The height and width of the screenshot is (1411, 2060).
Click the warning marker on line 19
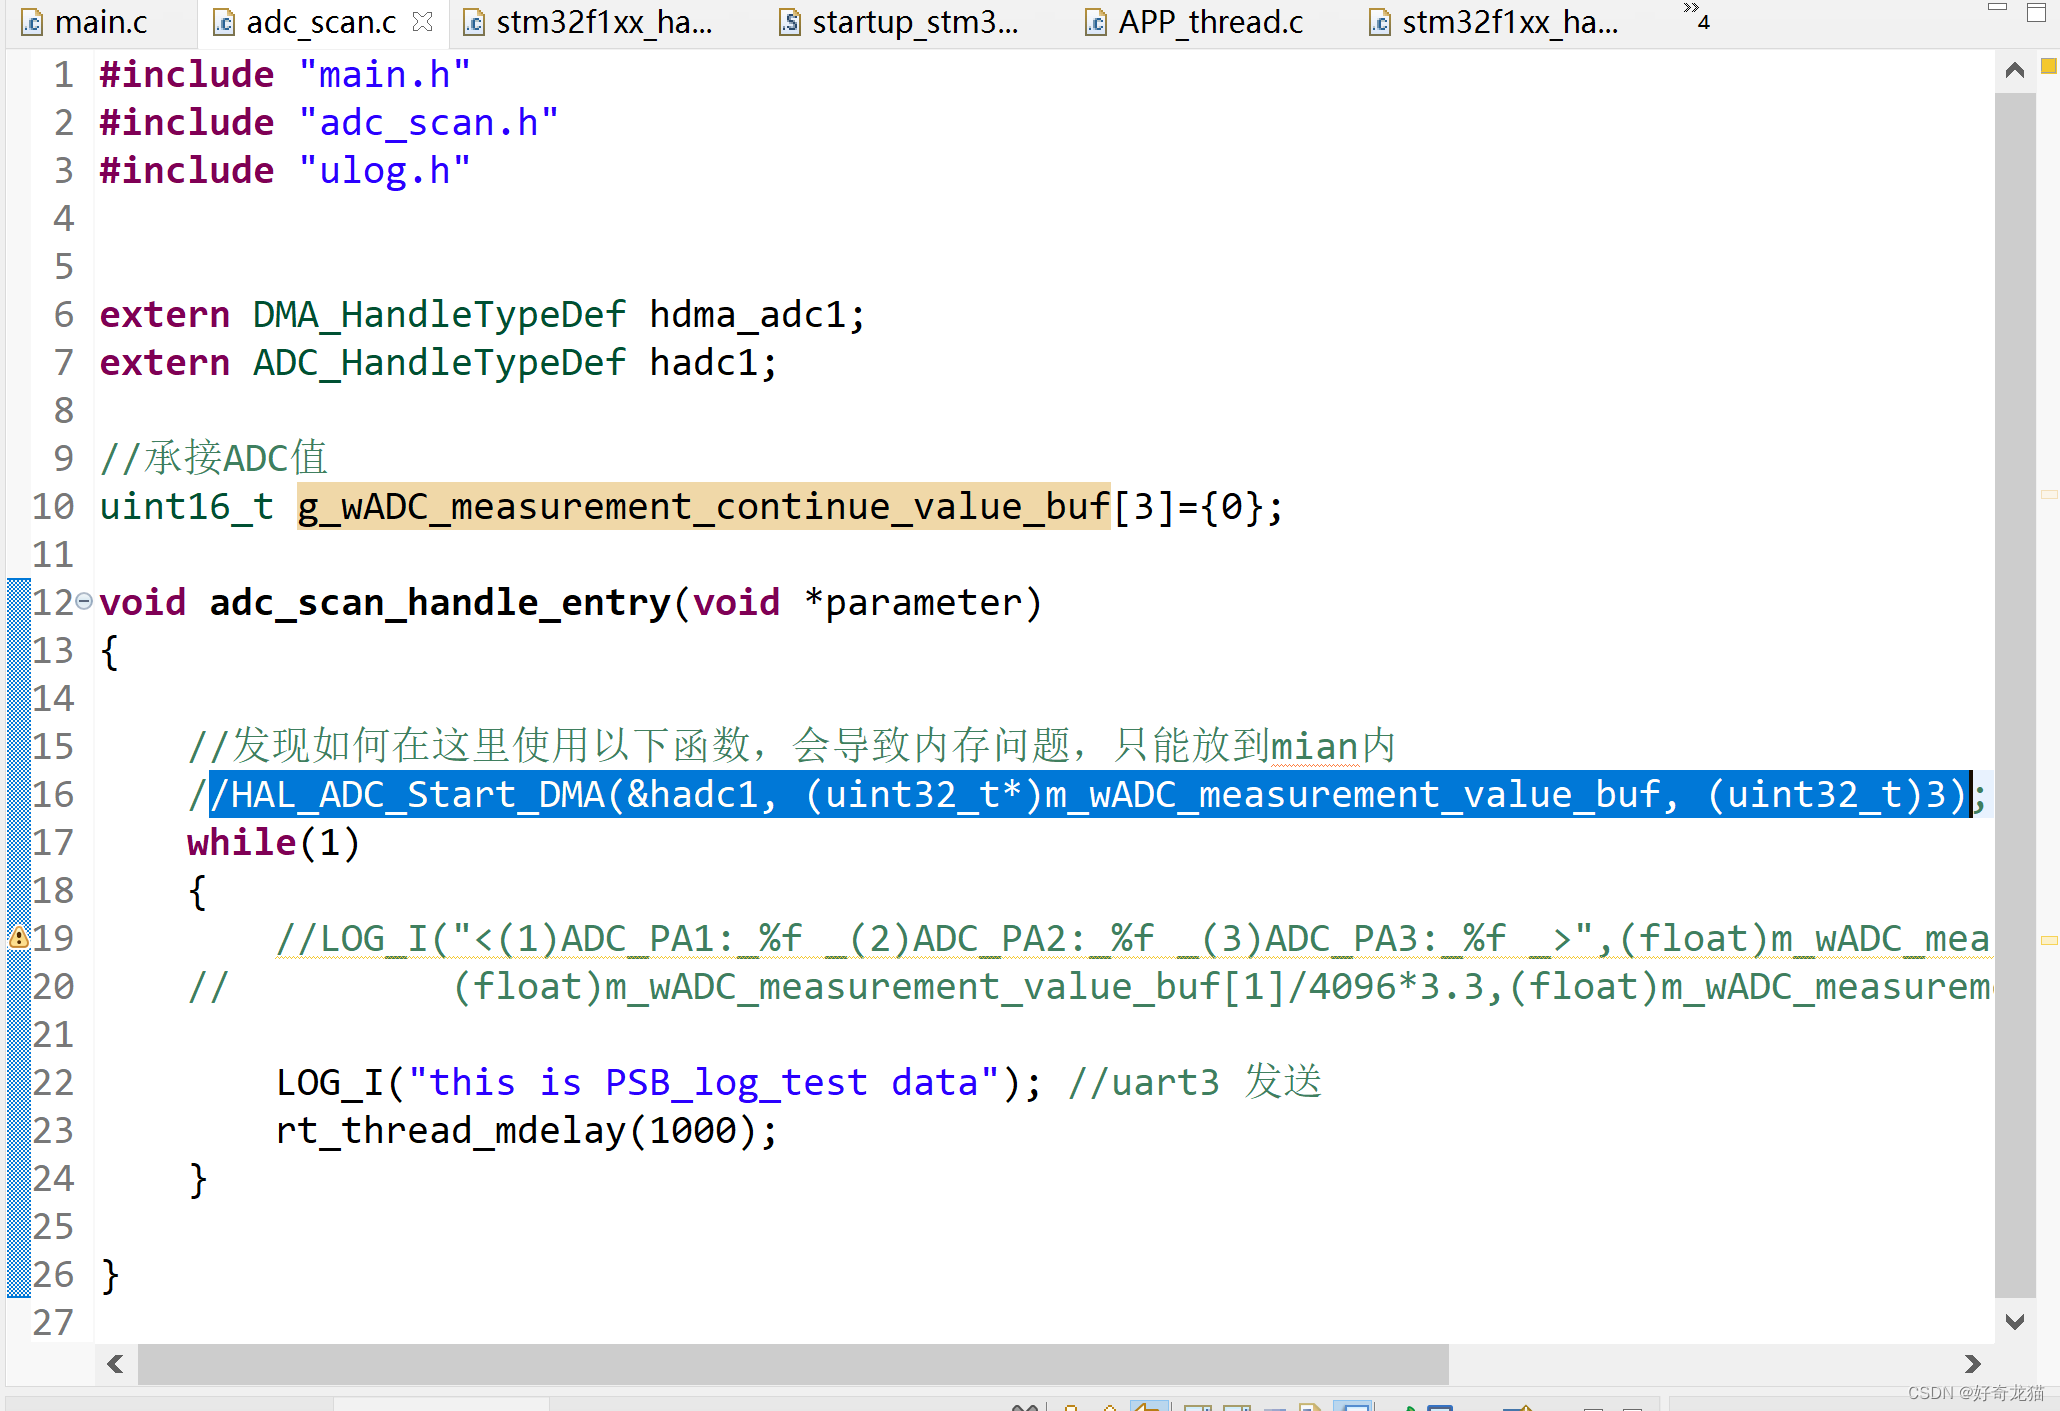click(19, 937)
